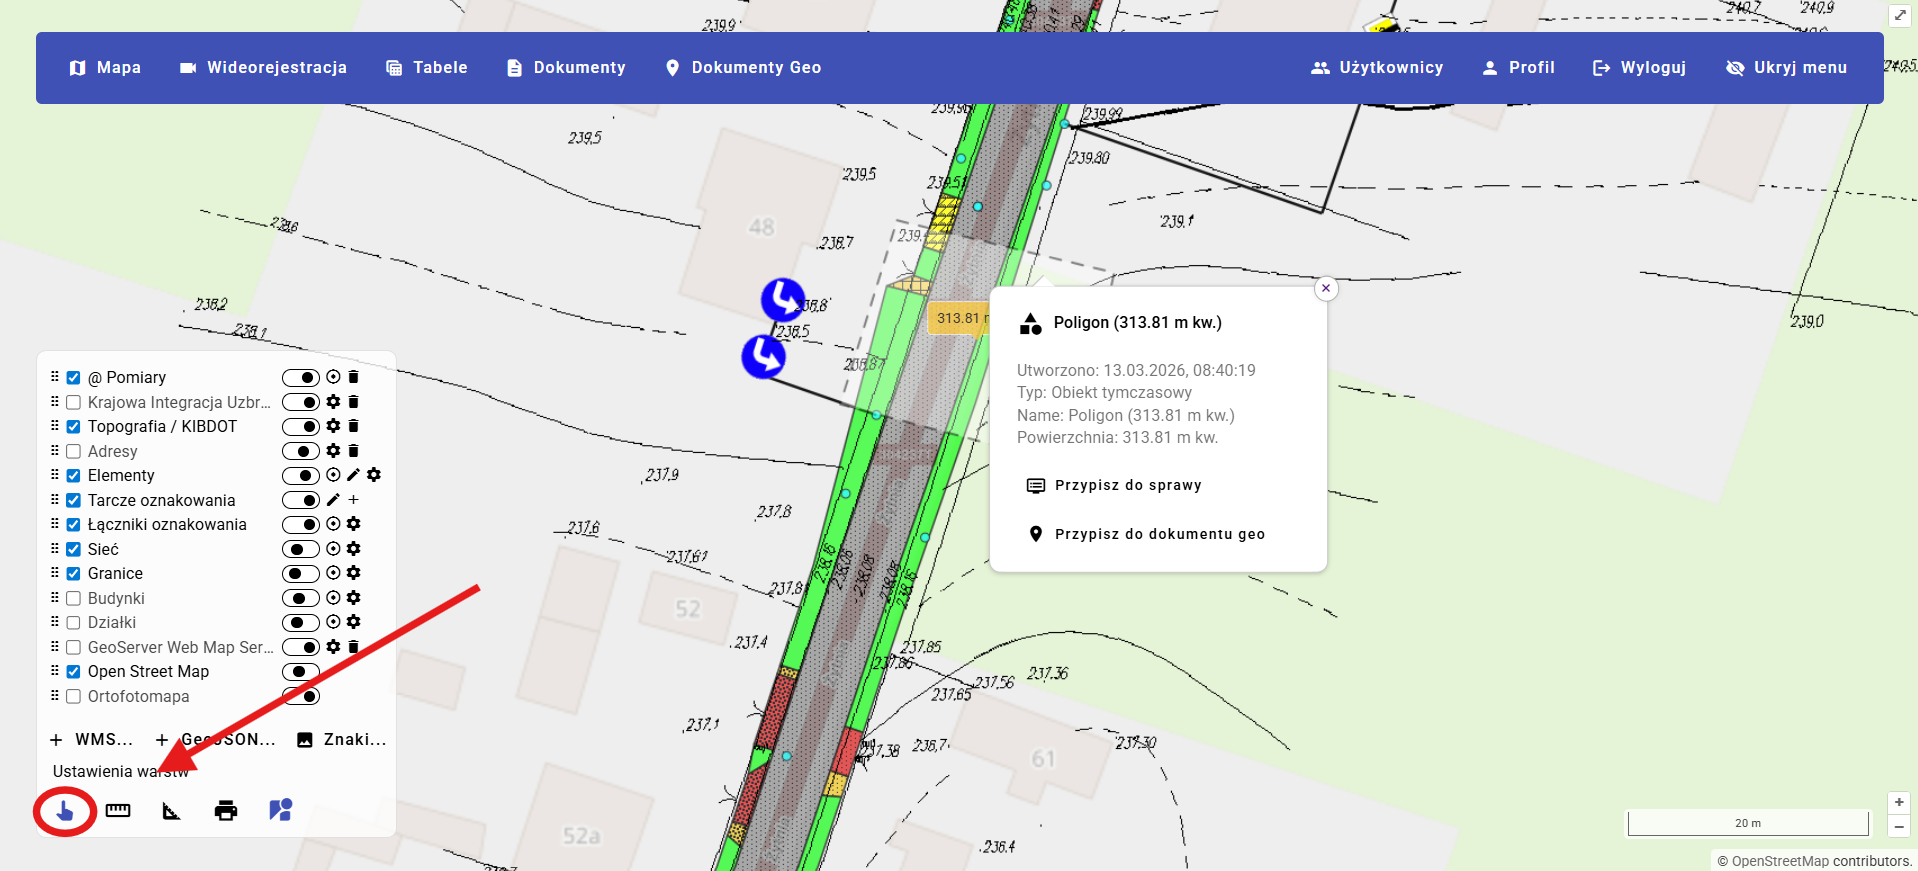Open the Profil menu item
Image resolution: width=1918 pixels, height=871 pixels.
tap(1518, 68)
